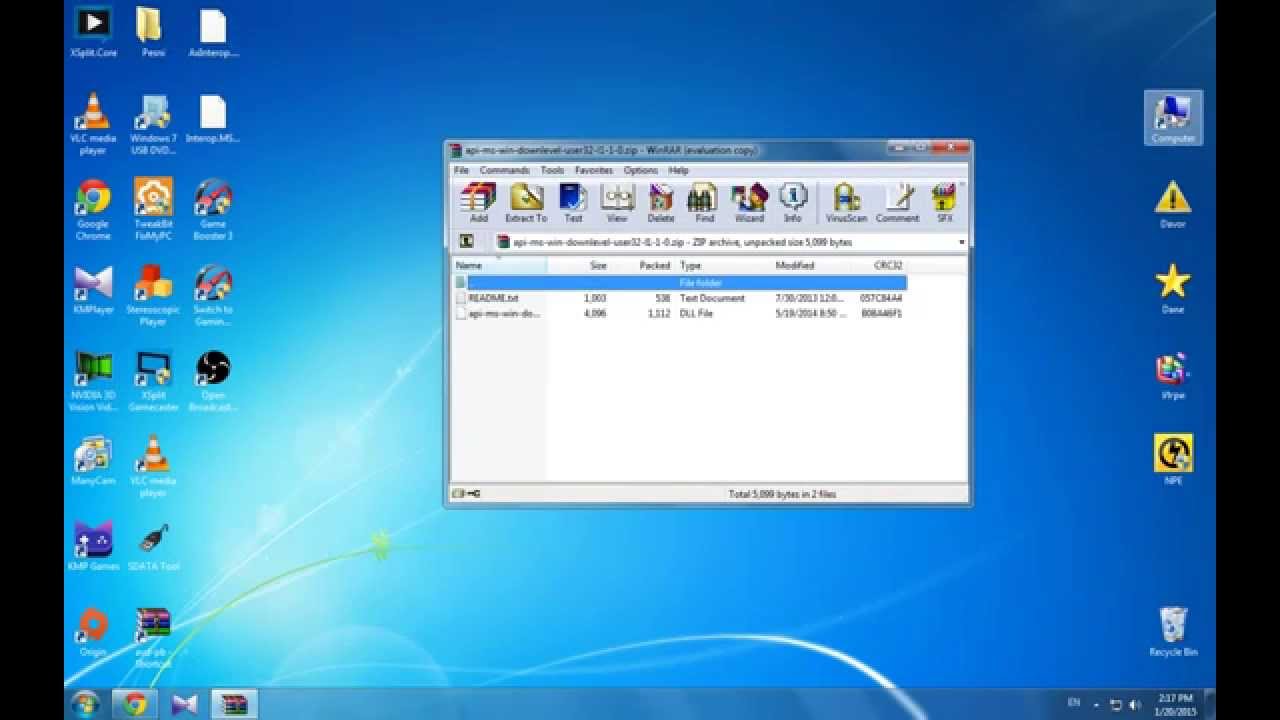Click the Text Document type cell
Viewport: 1280px width, 720px height.
[712, 298]
